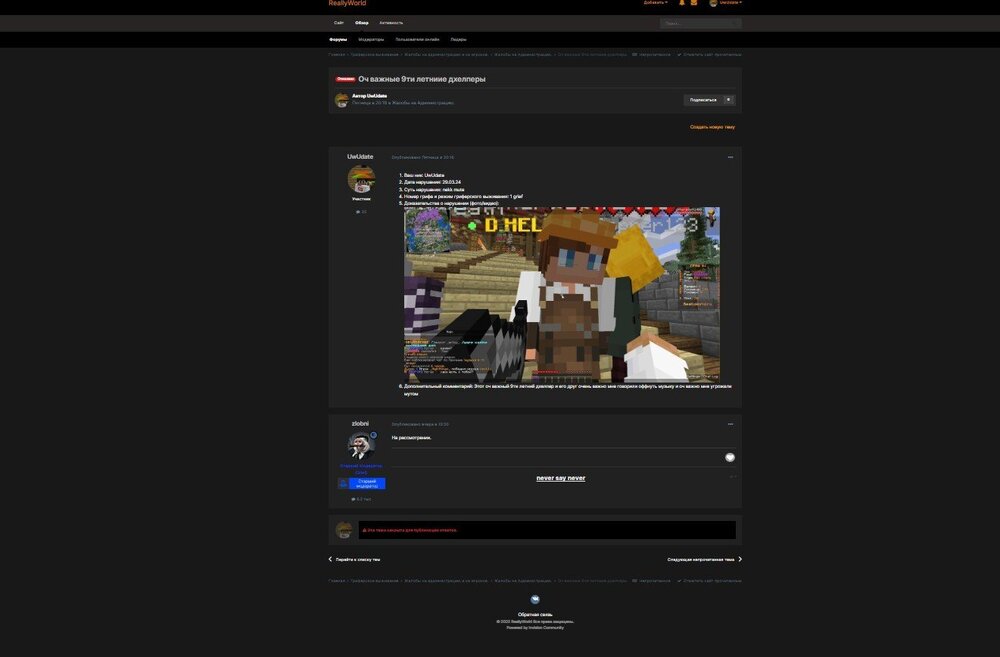Click "Создать новую тему"

712,127
